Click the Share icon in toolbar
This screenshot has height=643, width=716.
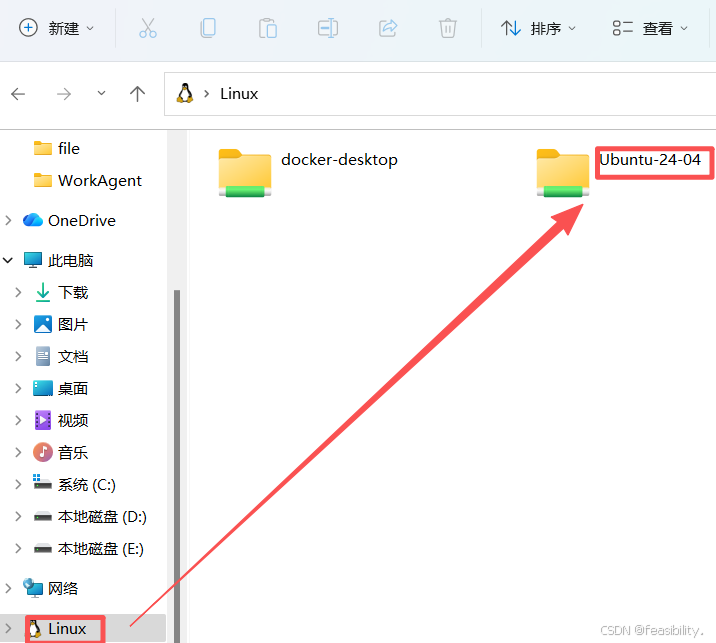388,28
